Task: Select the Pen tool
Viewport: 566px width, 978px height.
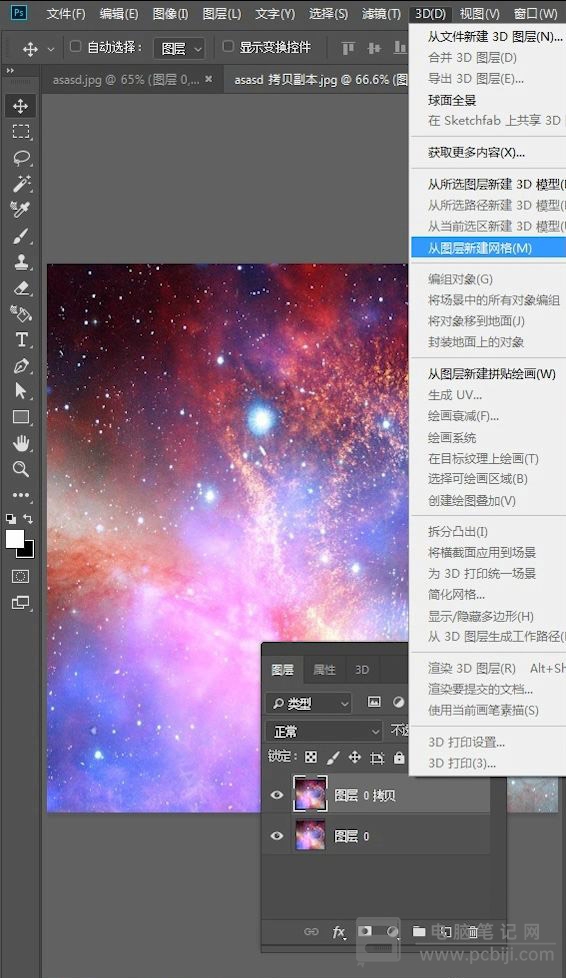Action: coord(21,366)
